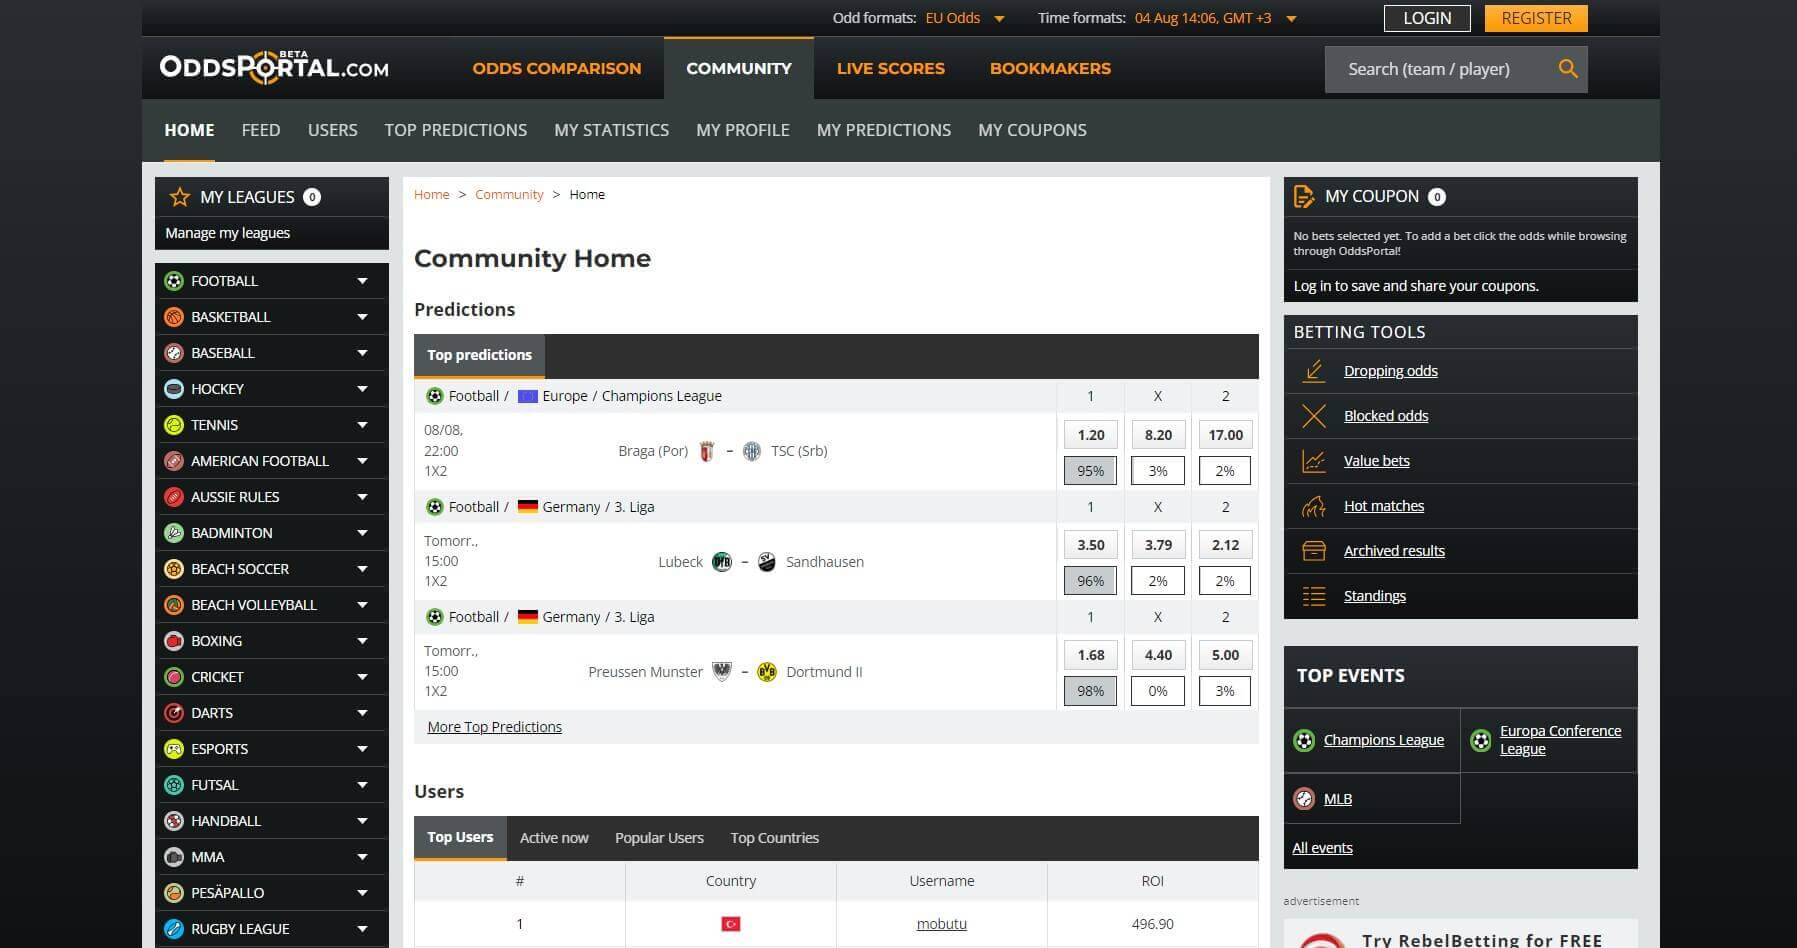Viewport: 1797px width, 948px height.
Task: Open the LIVE SCORES menu item
Action: pyautogui.click(x=889, y=68)
